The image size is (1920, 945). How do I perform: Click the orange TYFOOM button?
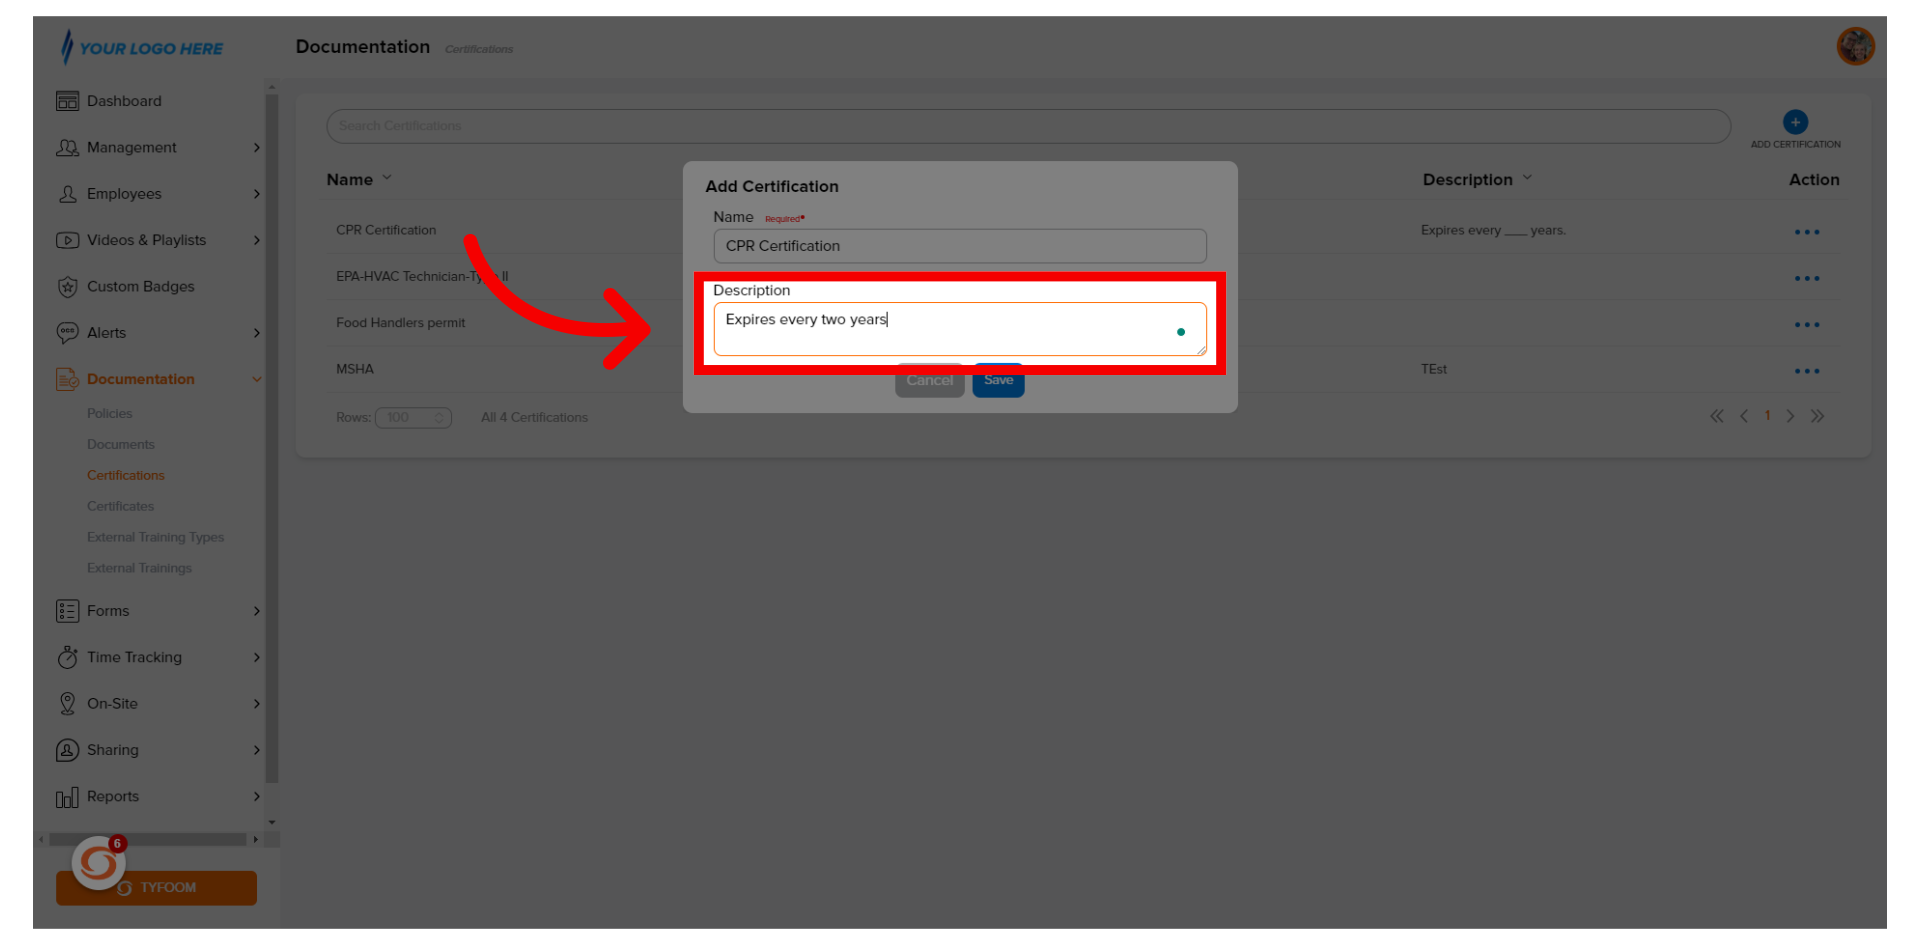pos(156,888)
